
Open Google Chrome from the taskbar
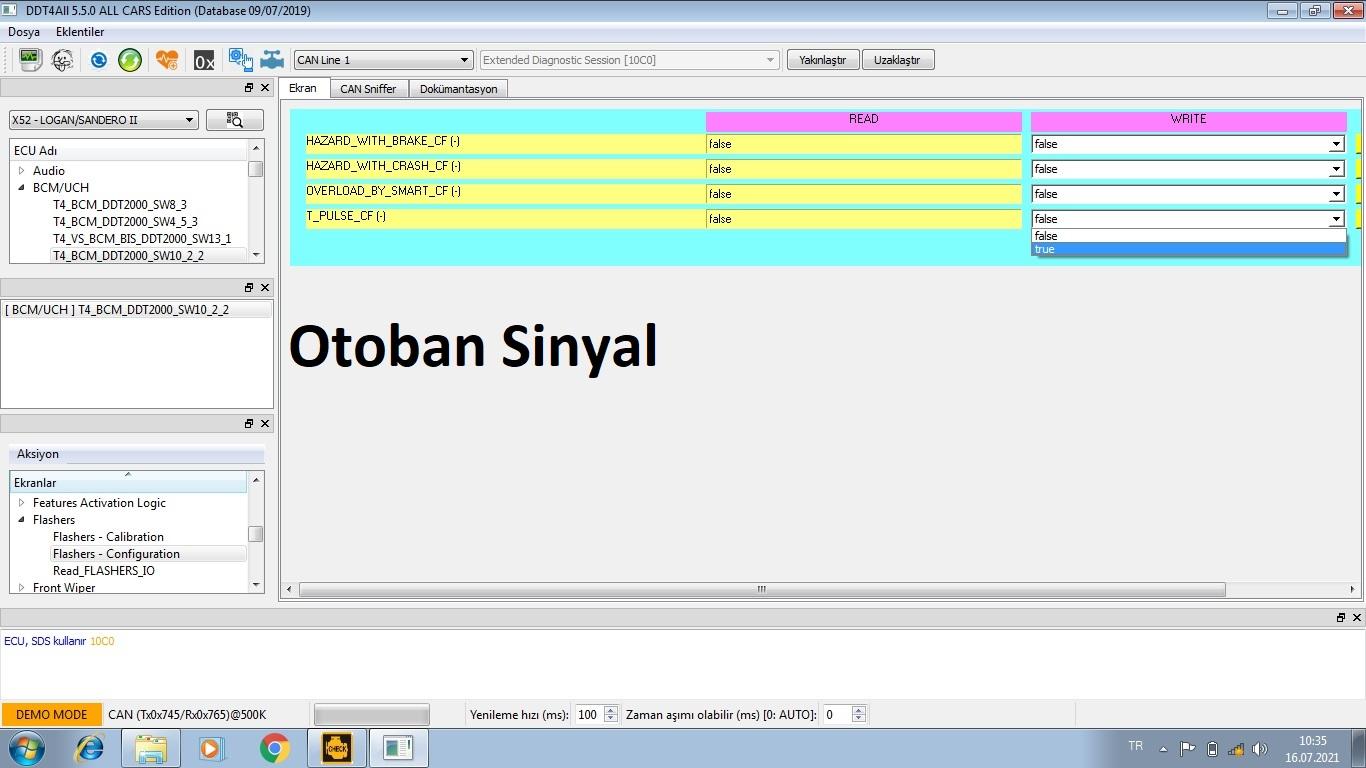coord(275,748)
